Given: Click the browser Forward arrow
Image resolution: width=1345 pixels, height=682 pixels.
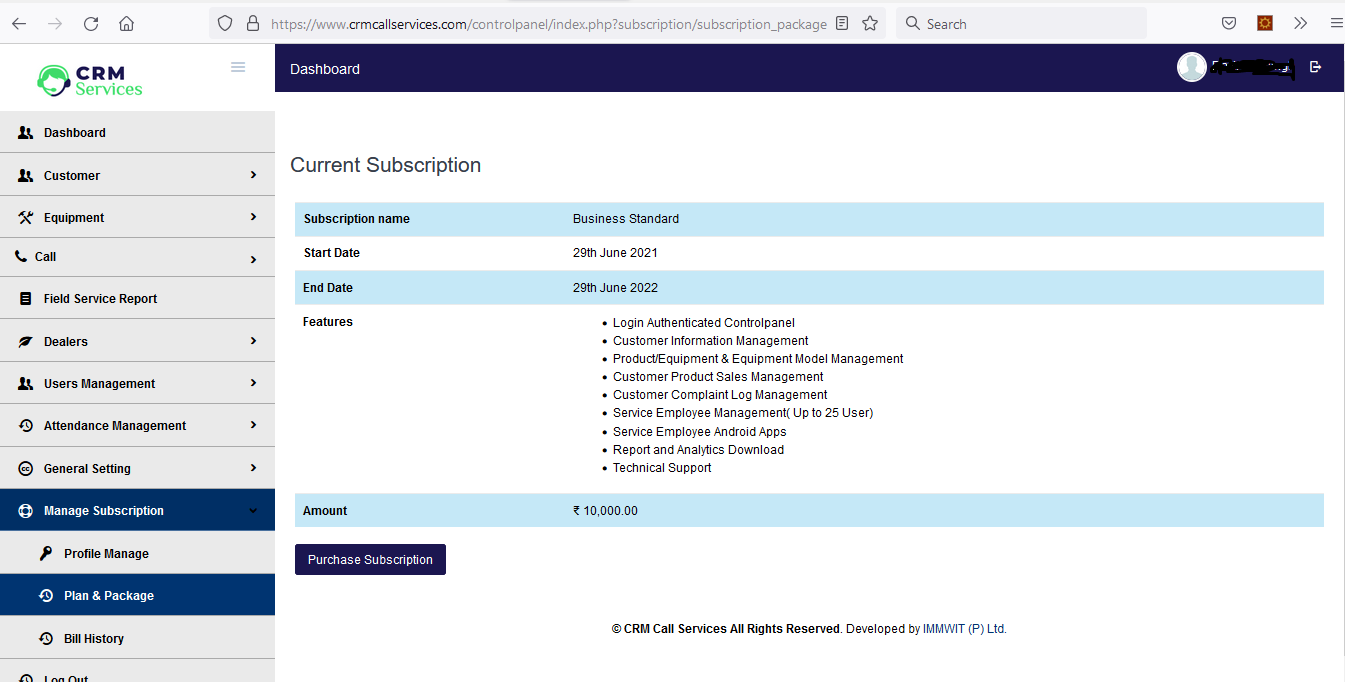Looking at the screenshot, I should click(55, 23).
